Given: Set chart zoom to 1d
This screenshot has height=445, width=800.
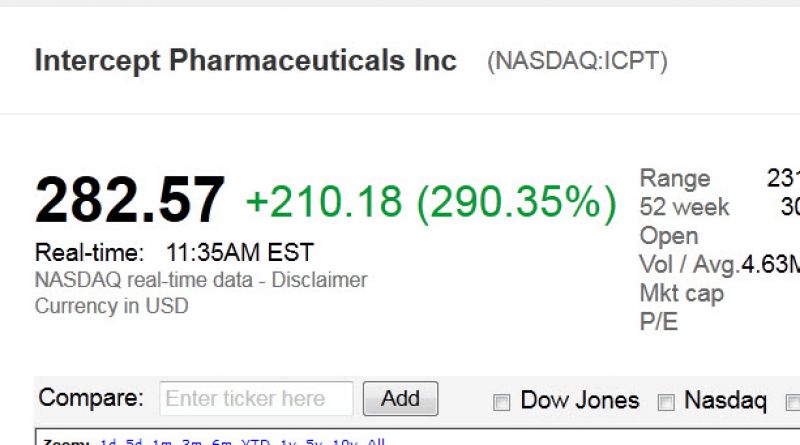Looking at the screenshot, I should point(108,441).
